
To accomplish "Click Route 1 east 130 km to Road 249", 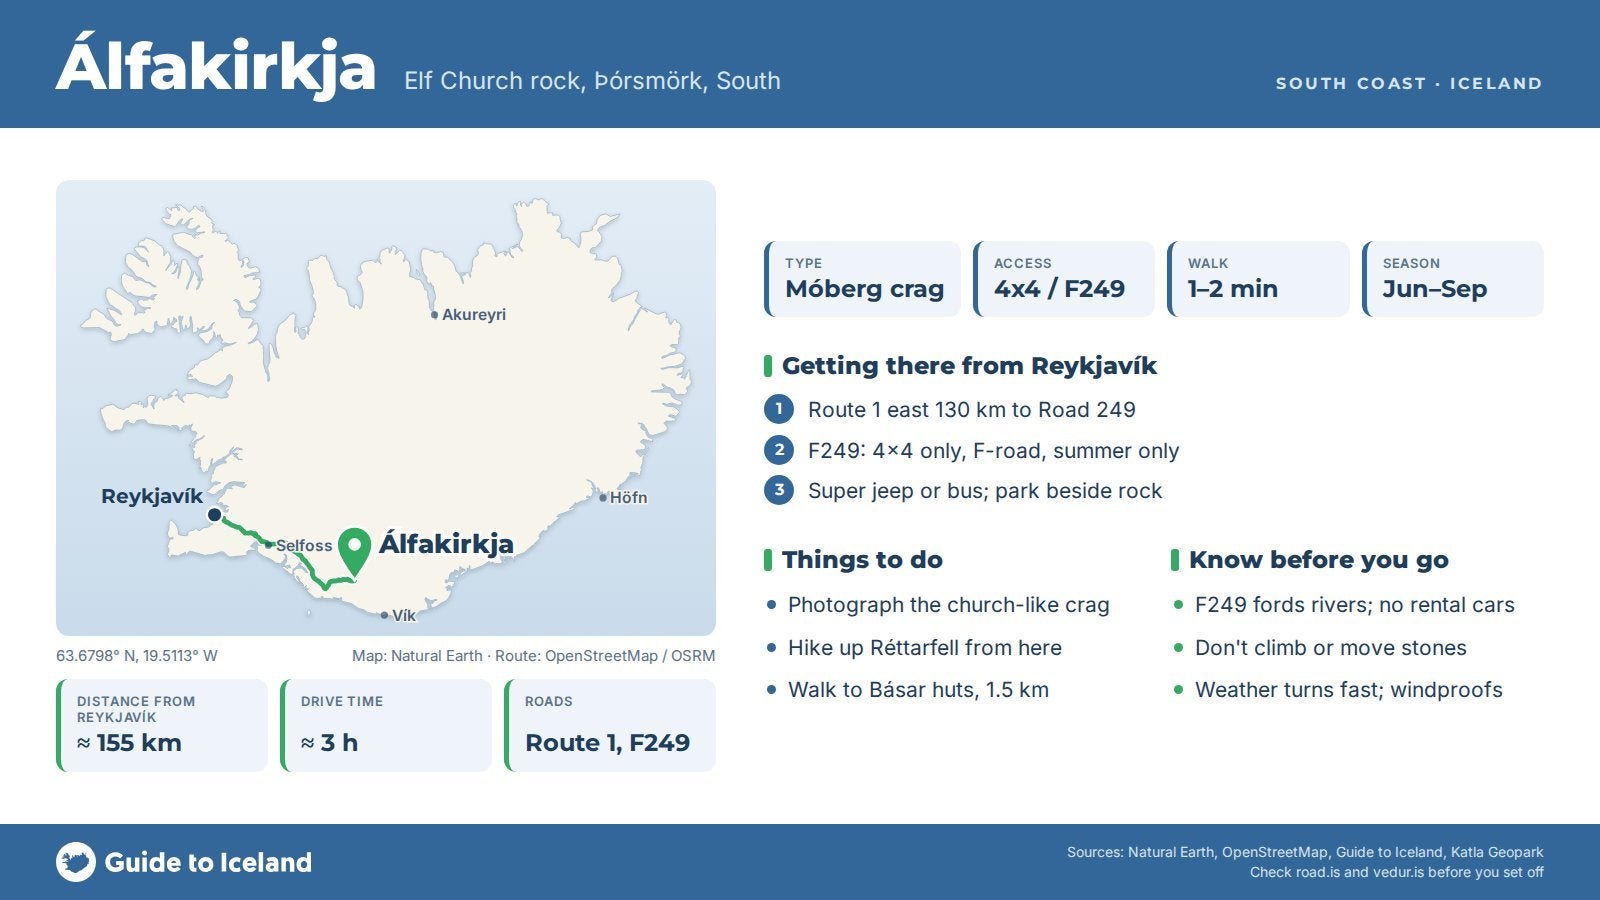I will [x=972, y=409].
